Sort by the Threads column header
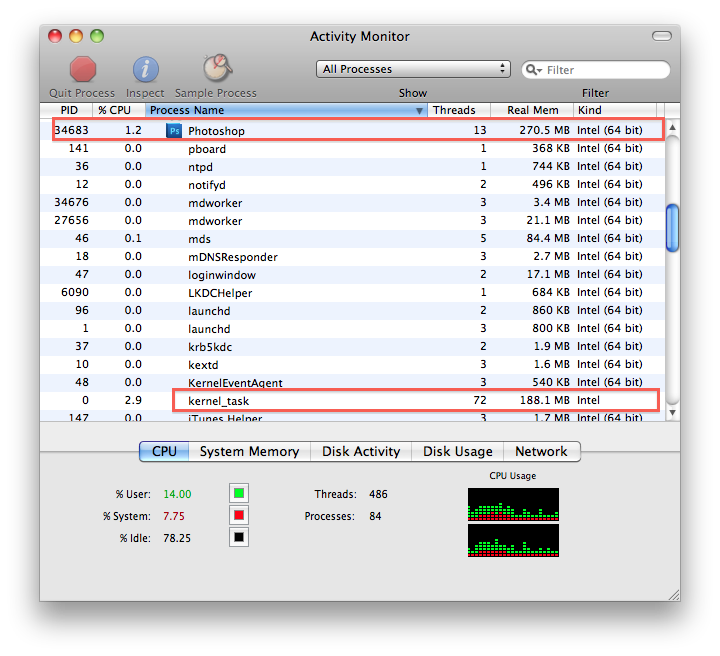The image size is (720, 656). 459,110
